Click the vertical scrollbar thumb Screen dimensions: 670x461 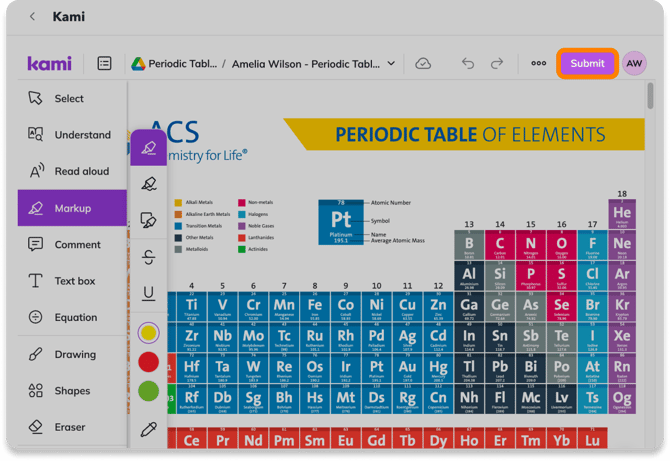tap(650, 96)
